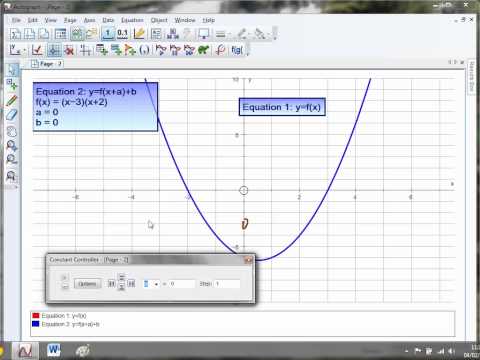Click the left arrow in Constant Controller

click(x=112, y=284)
